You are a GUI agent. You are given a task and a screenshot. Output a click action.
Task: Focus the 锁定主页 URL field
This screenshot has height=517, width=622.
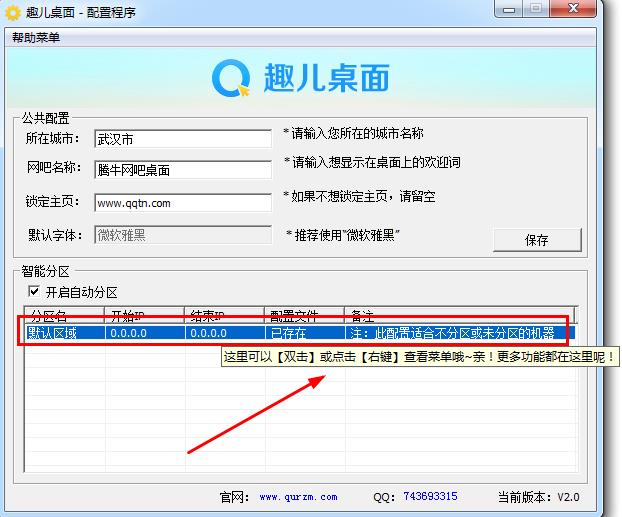tap(182, 203)
